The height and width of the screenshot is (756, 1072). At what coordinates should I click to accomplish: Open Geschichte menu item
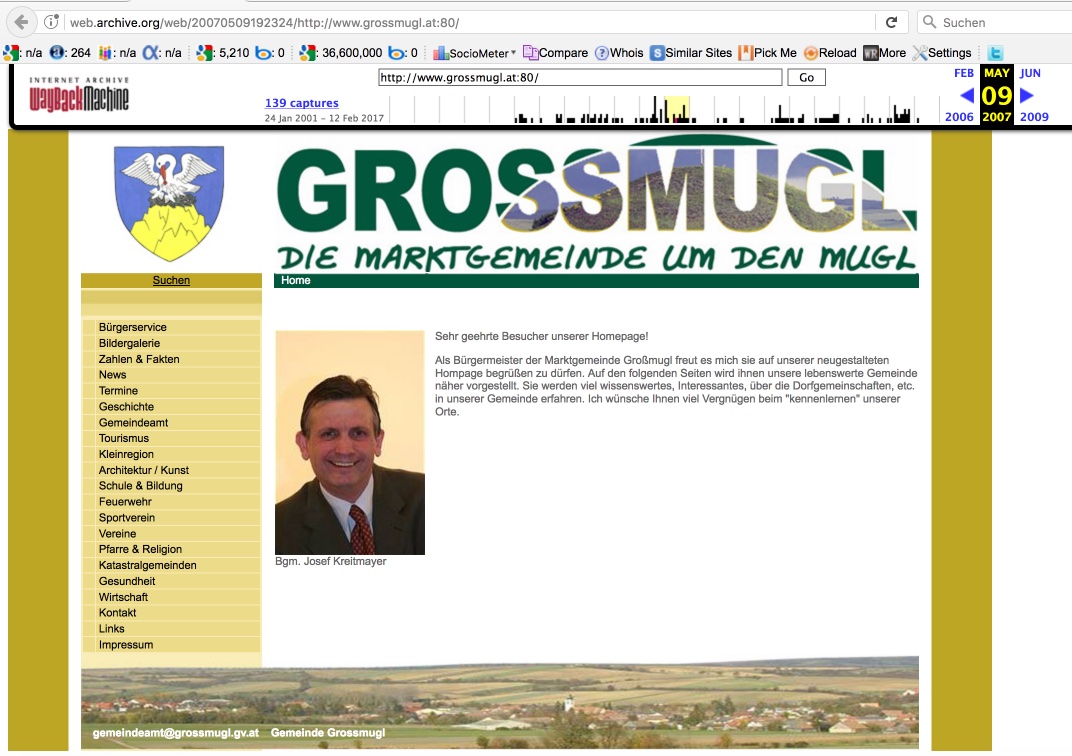pyautogui.click(x=126, y=406)
